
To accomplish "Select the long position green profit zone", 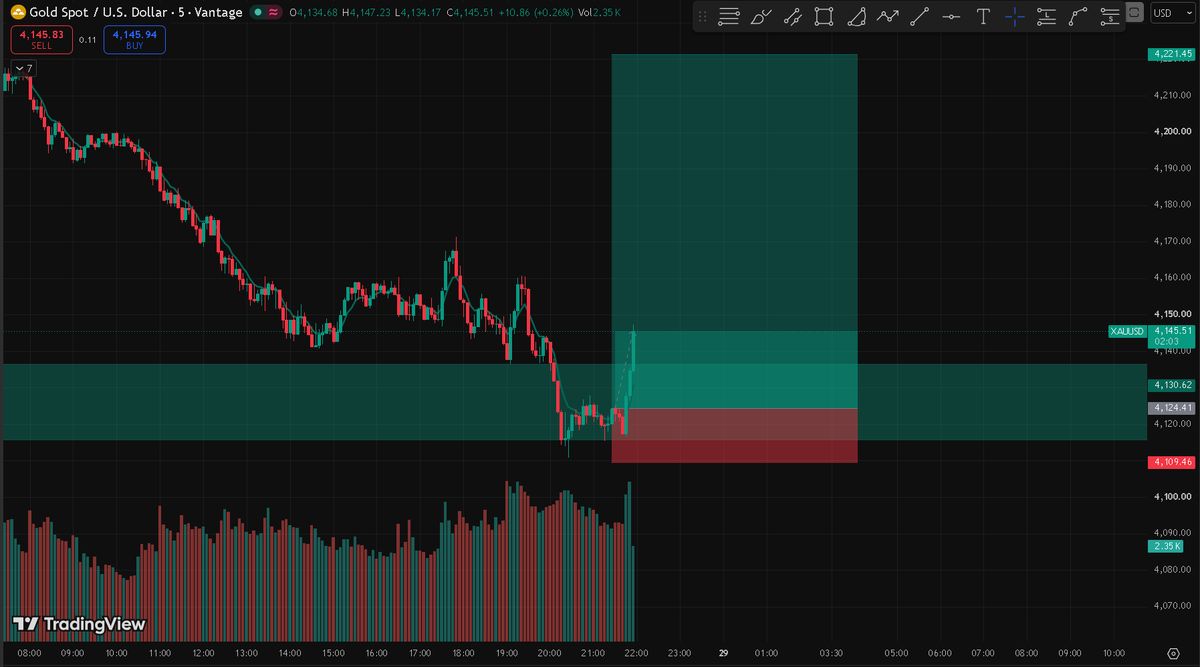I will point(735,231).
